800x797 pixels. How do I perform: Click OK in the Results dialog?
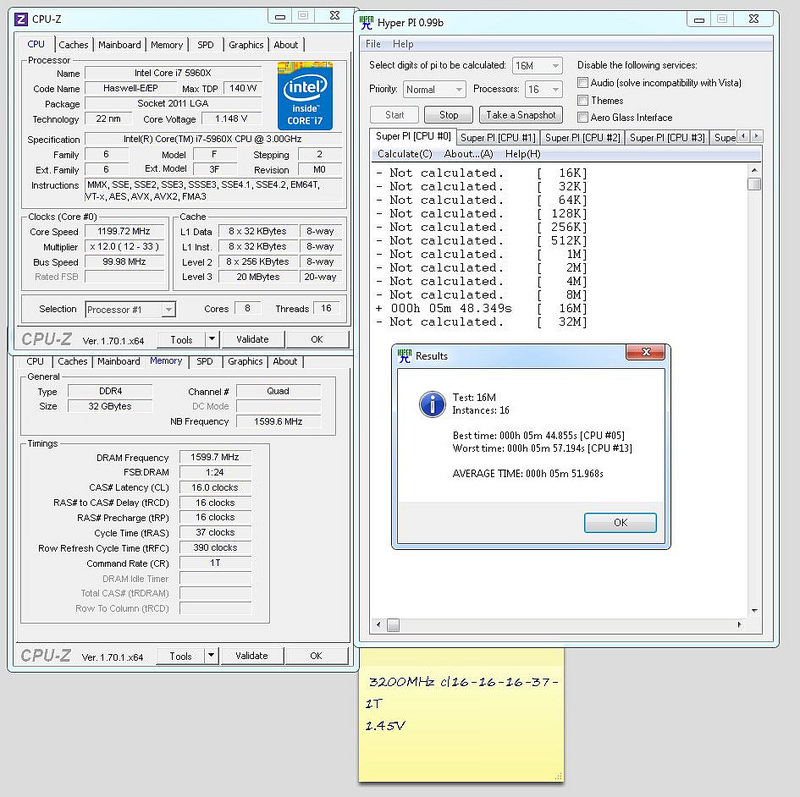click(x=620, y=522)
